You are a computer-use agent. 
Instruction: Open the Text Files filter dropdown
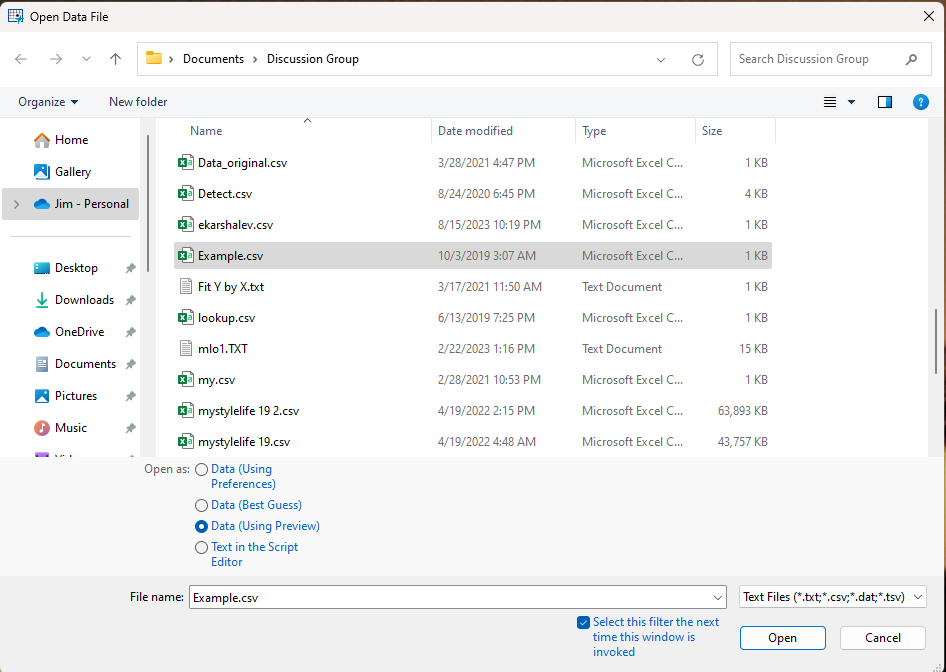pyautogui.click(x=833, y=597)
